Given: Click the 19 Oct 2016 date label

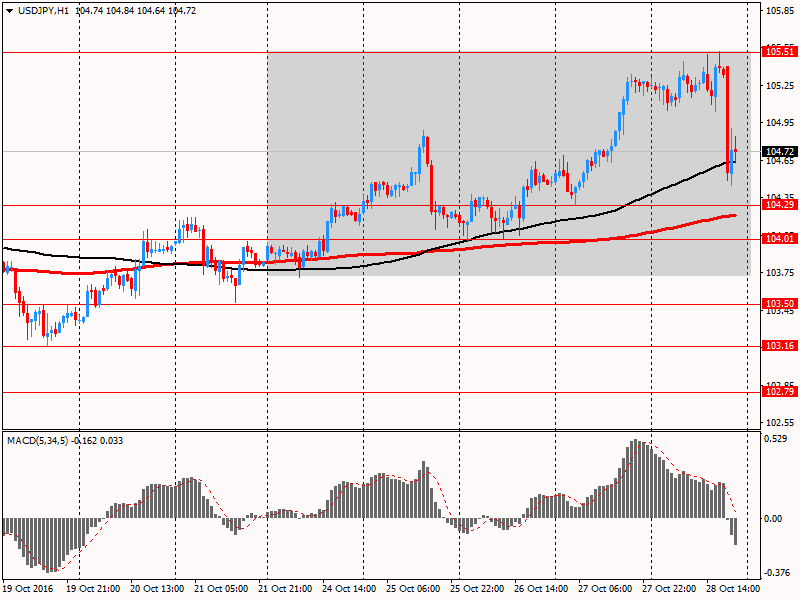Looking at the screenshot, I should point(28,591).
